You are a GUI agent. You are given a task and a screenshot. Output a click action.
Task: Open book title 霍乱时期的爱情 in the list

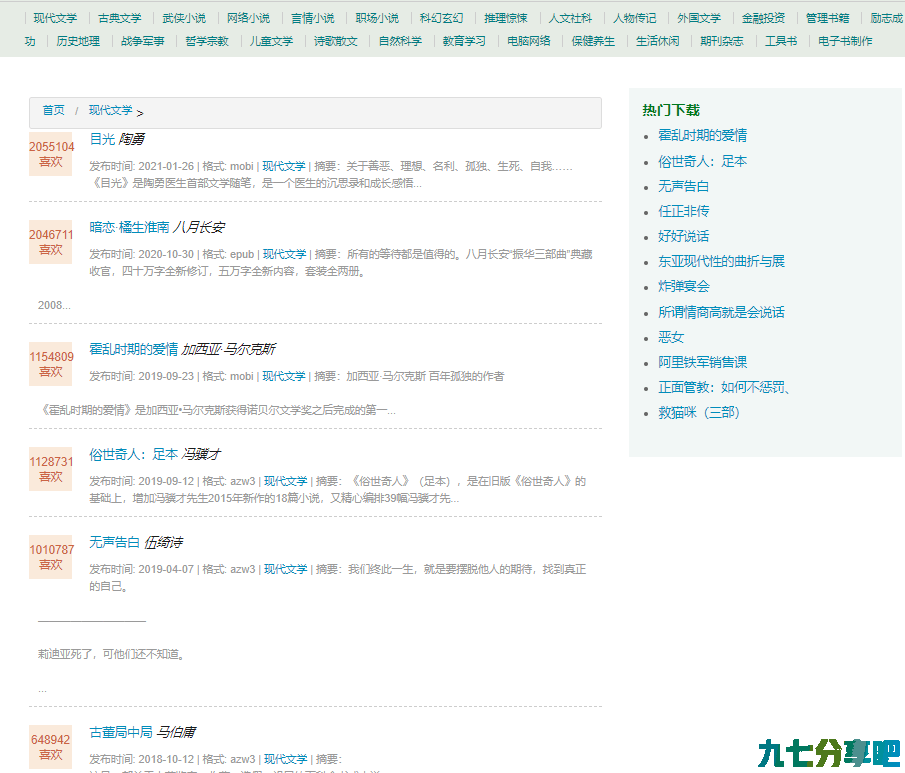[x=133, y=349]
